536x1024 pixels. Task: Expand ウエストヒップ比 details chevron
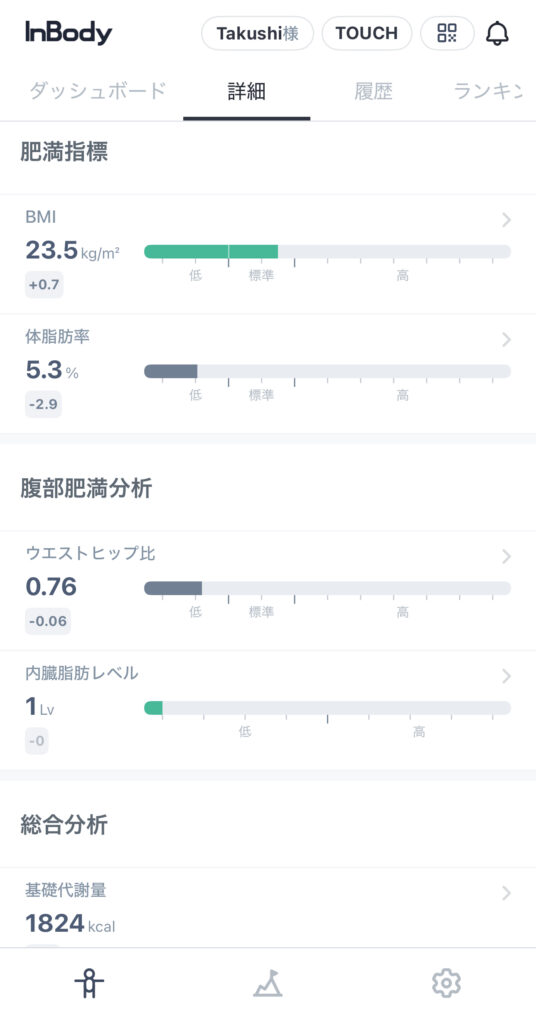pyautogui.click(x=507, y=556)
